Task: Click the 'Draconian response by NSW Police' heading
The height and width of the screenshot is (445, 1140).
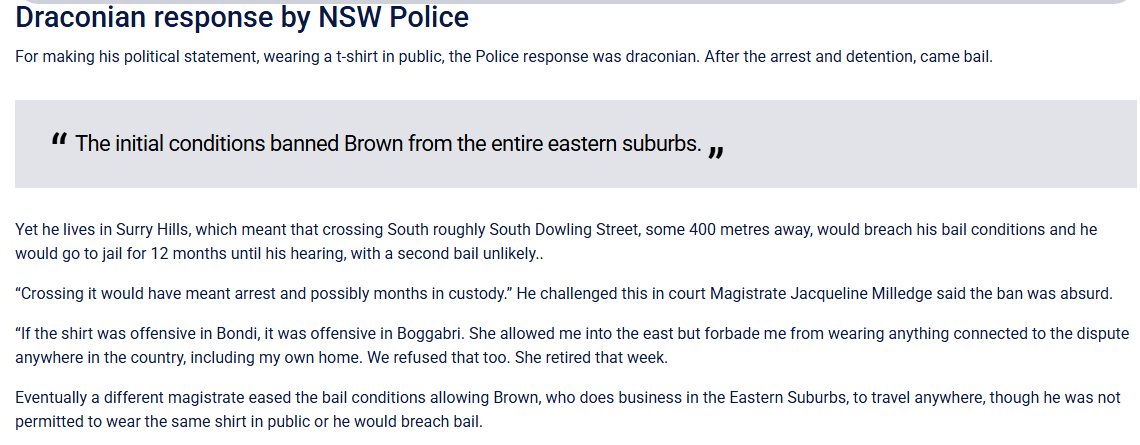Action: pos(242,17)
